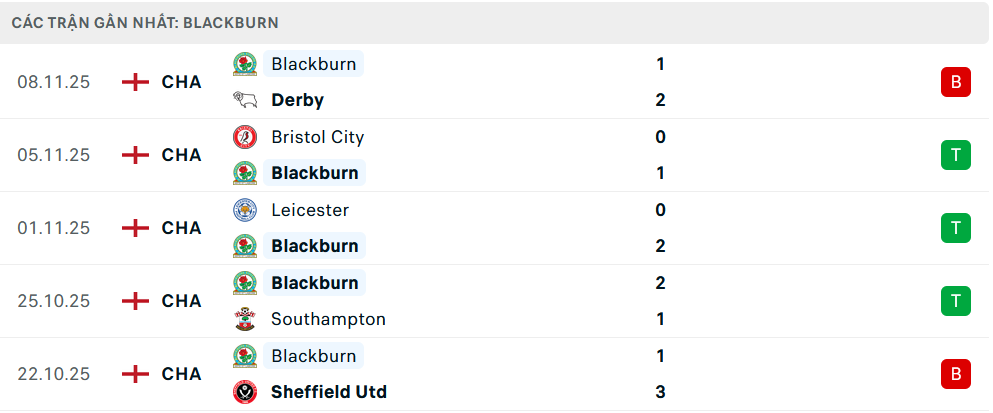The image size is (993, 413).
Task: Select the CHA league label on 01.11.25 row
Action: coord(181,228)
